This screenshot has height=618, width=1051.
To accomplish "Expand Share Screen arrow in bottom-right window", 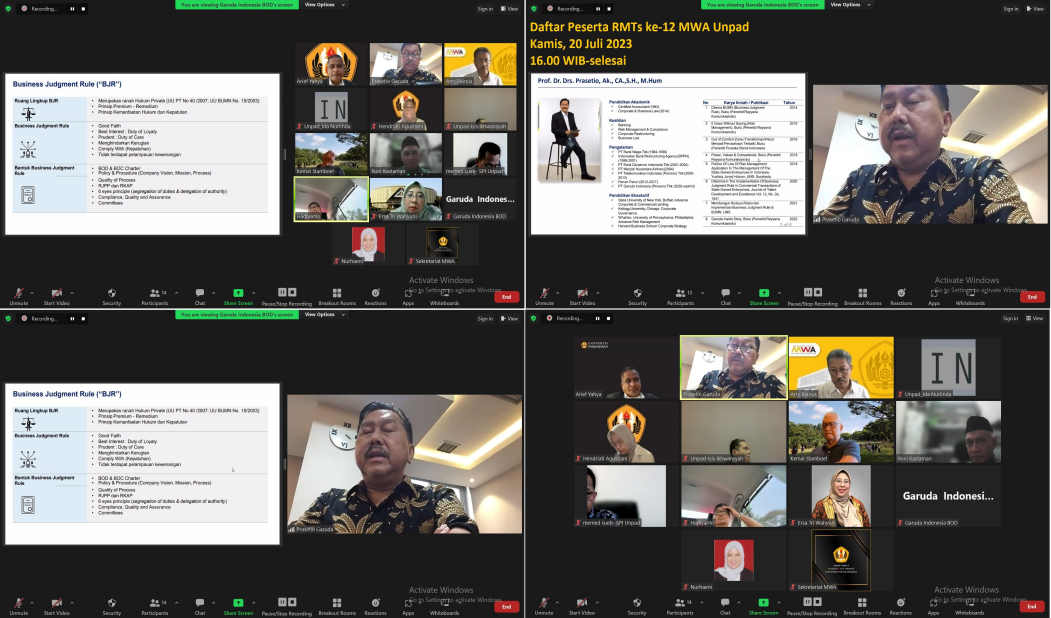I will click(778, 603).
